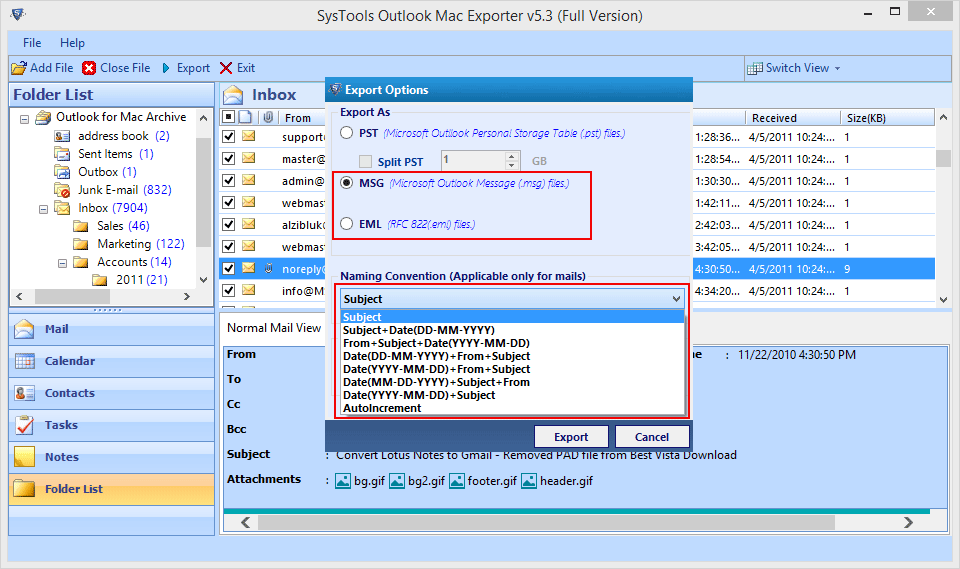Click the Calendar icon in sidebar
The image size is (960, 569).
(x=24, y=361)
